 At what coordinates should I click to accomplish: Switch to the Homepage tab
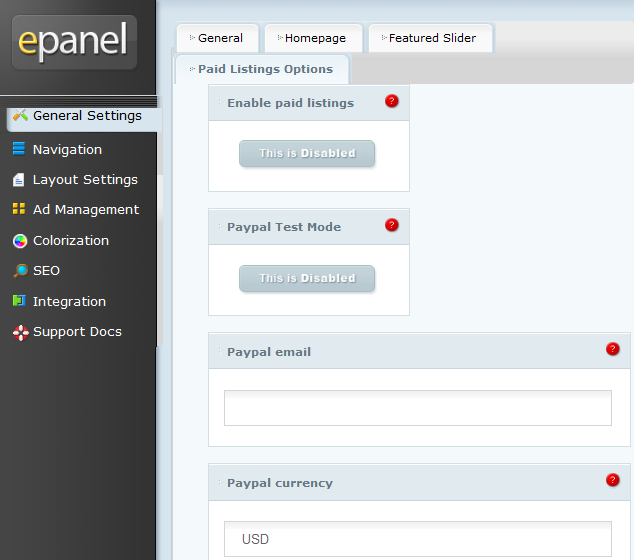313,38
